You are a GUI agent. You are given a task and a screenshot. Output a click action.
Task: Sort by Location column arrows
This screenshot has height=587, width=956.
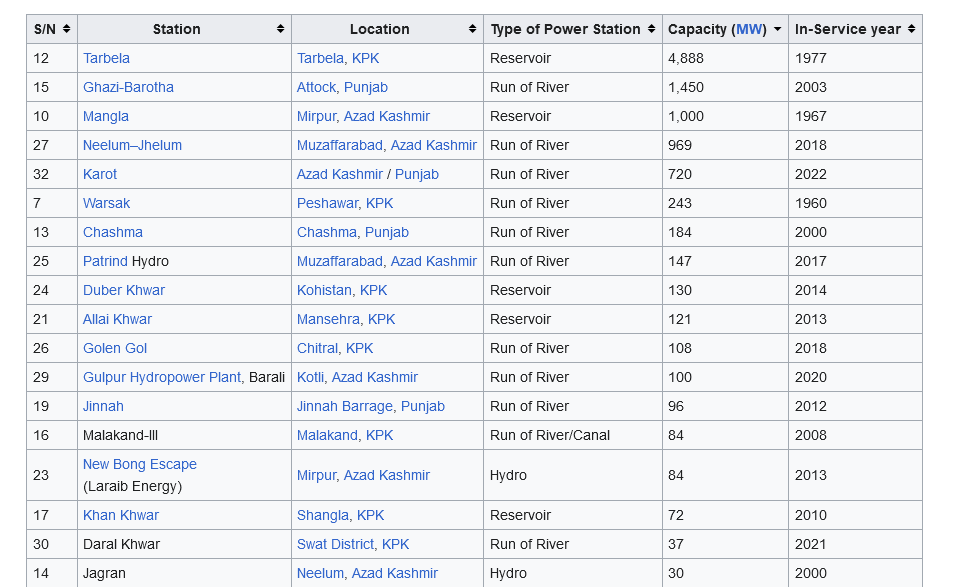(x=473, y=29)
